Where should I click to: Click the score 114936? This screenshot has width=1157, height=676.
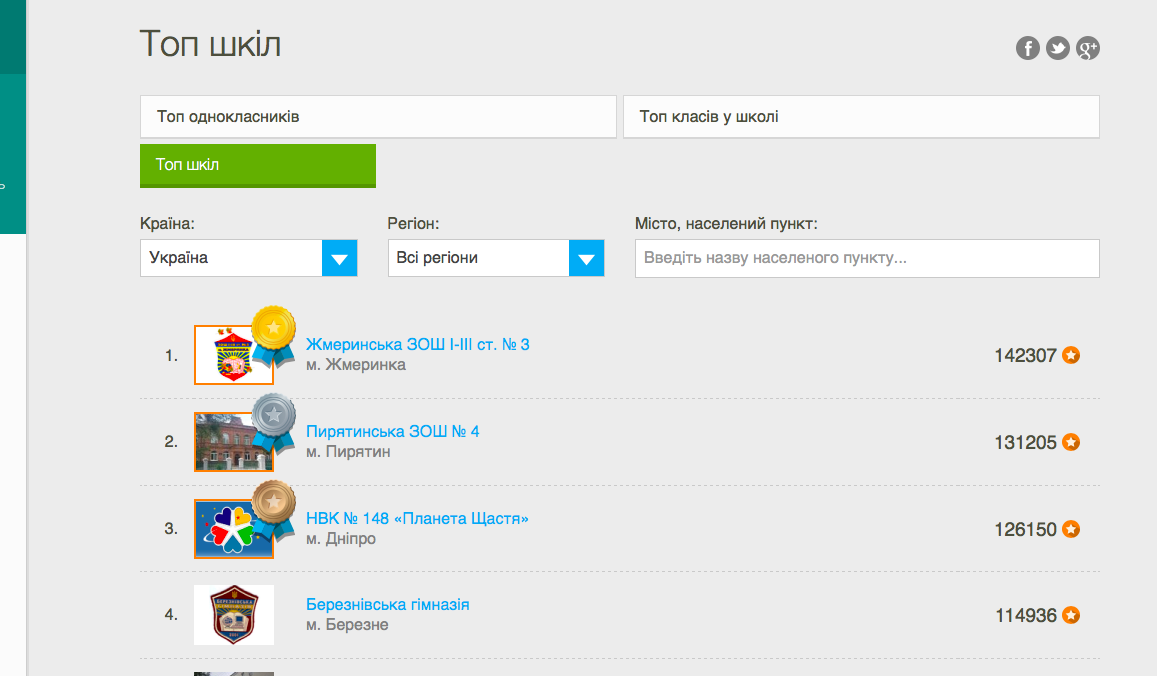point(1026,615)
